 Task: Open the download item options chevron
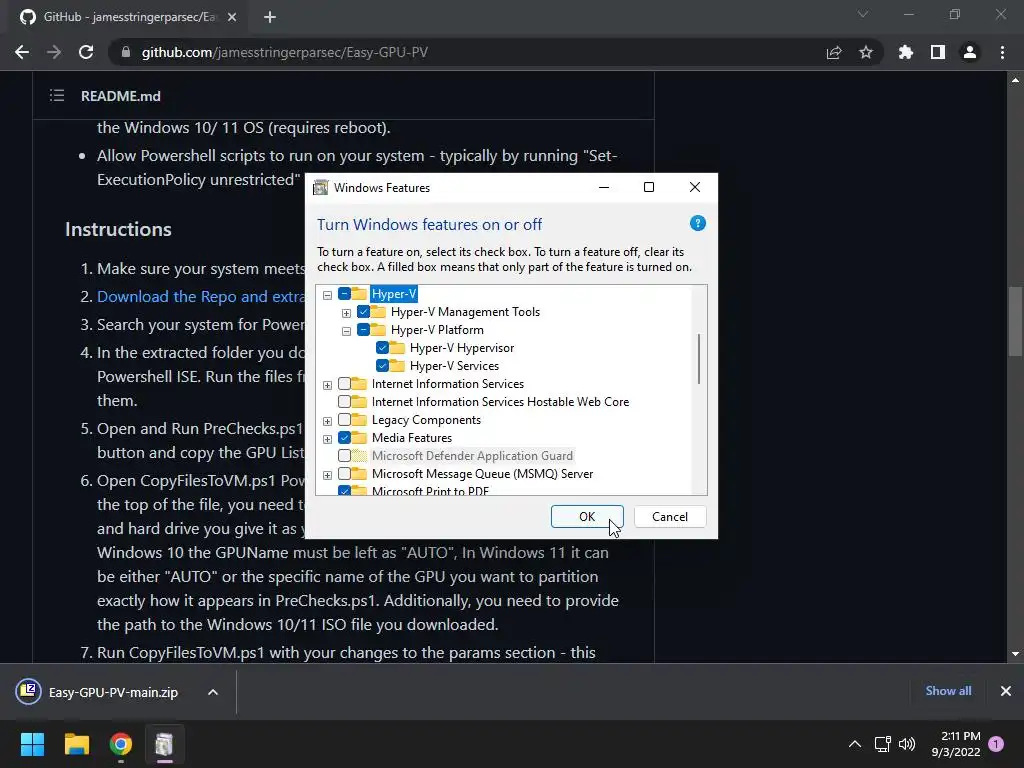tap(213, 692)
